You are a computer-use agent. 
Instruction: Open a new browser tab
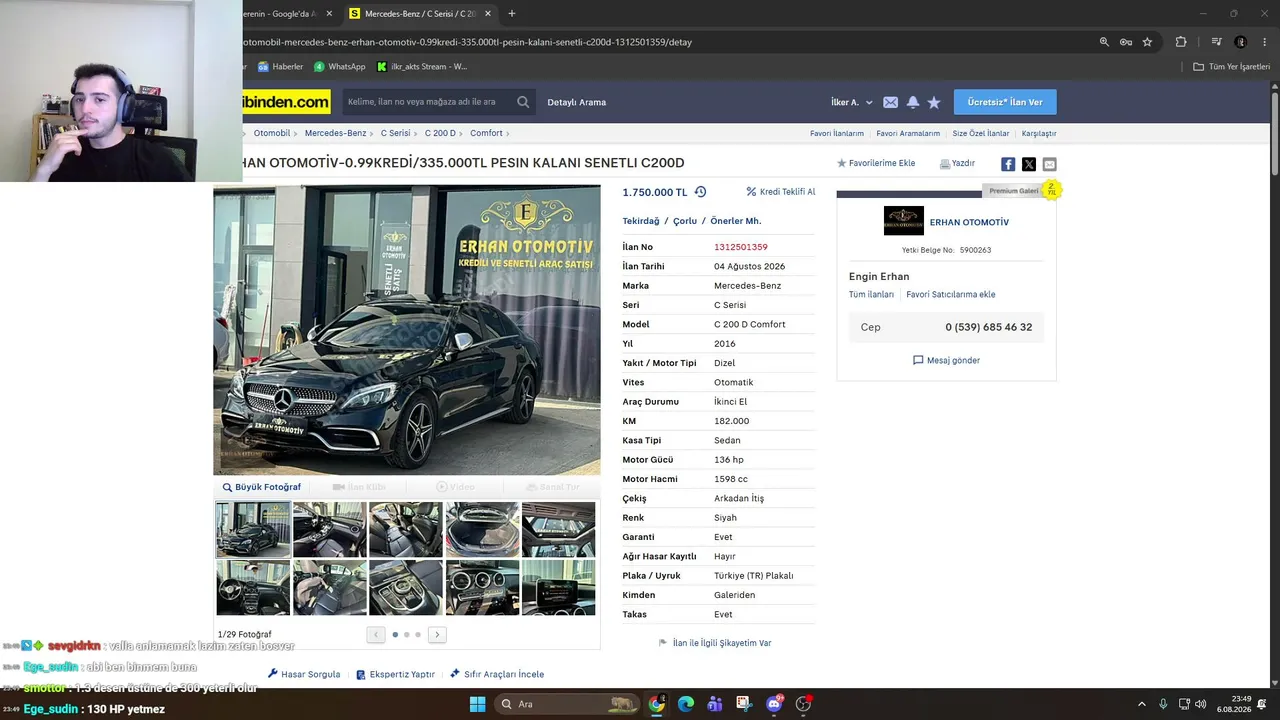[x=512, y=14]
